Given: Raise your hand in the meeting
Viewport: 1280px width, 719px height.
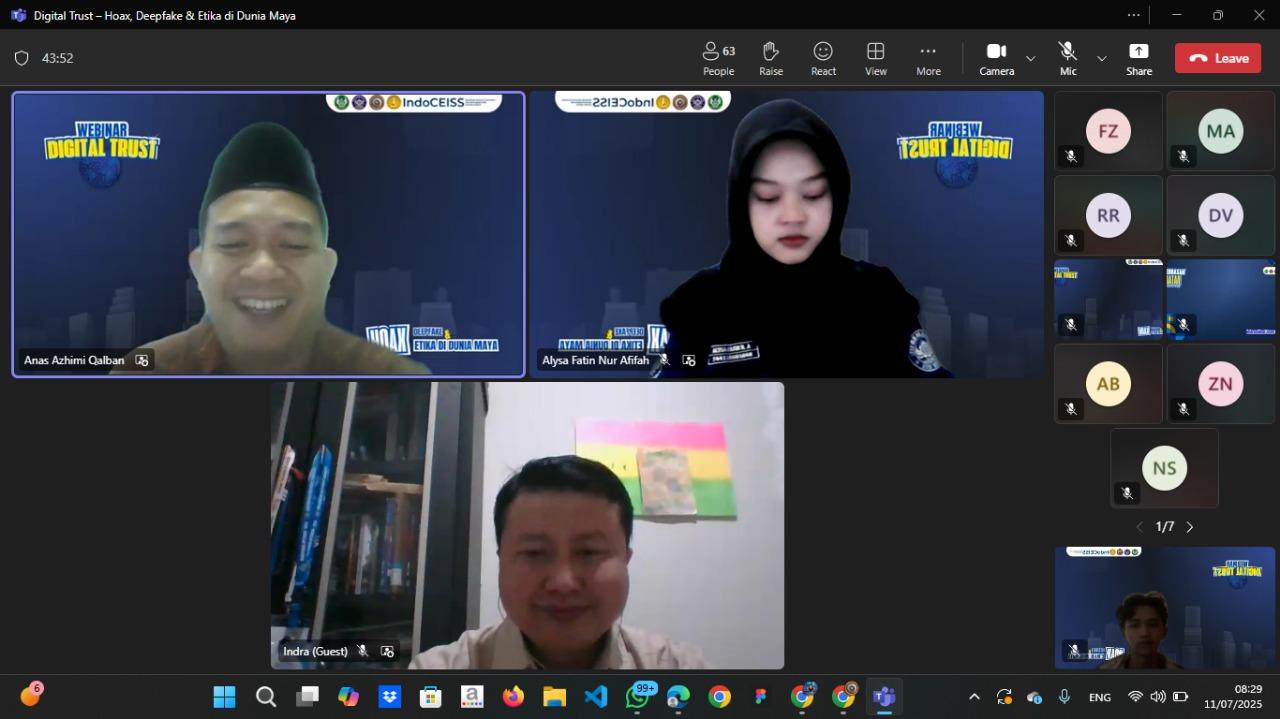Looking at the screenshot, I should (770, 58).
